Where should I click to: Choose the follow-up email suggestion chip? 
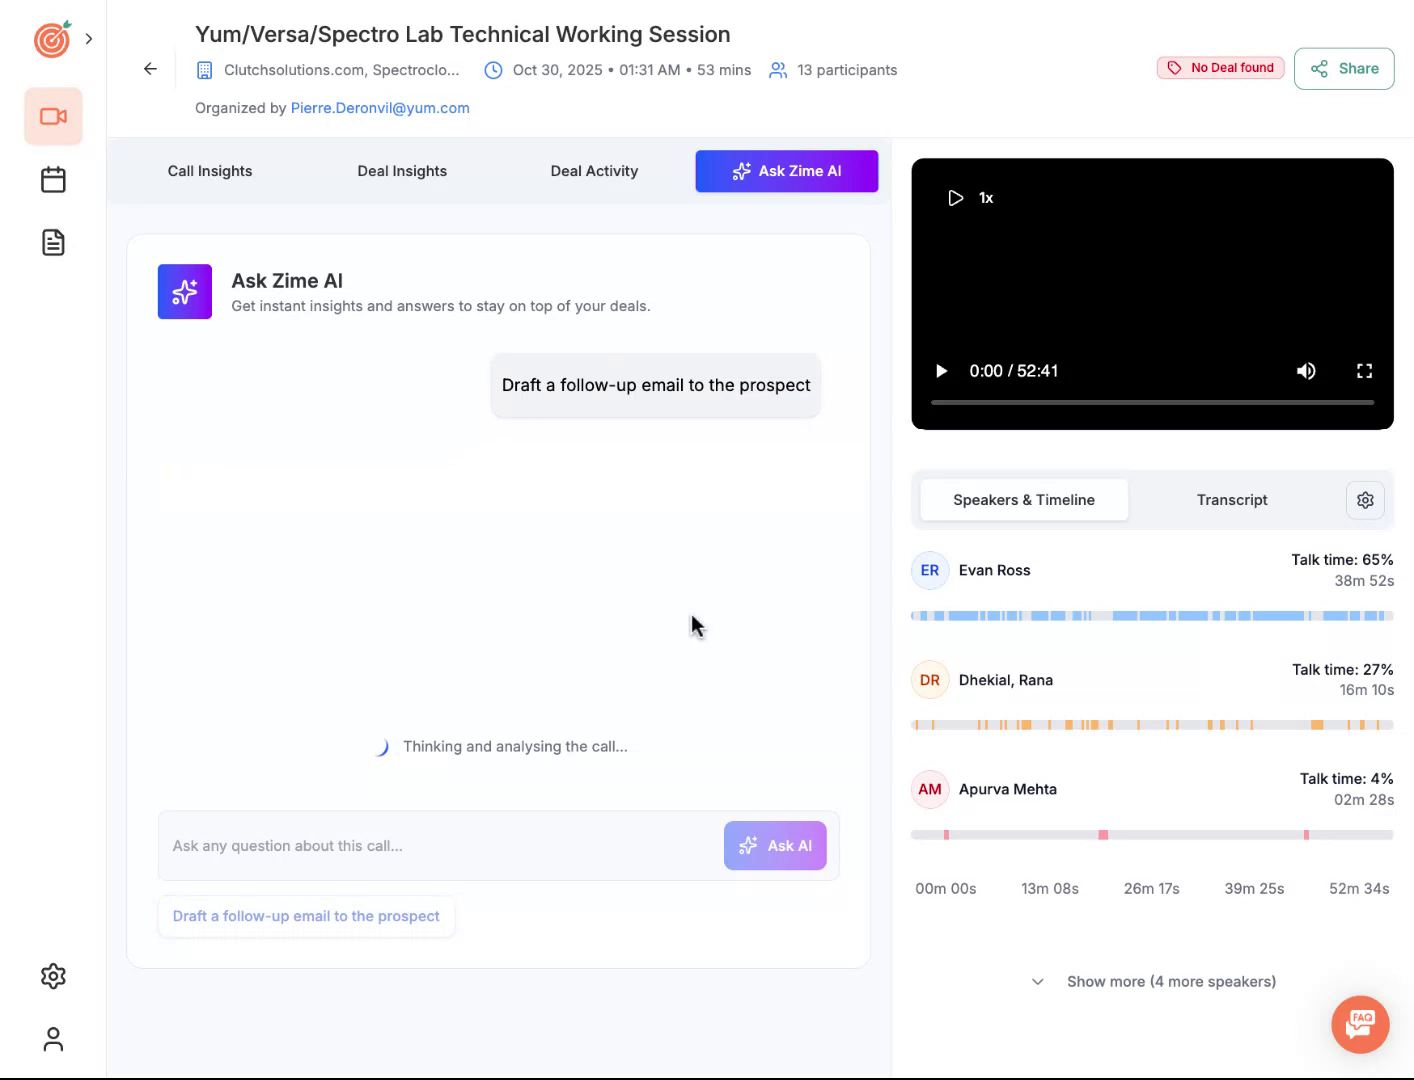[x=306, y=916]
